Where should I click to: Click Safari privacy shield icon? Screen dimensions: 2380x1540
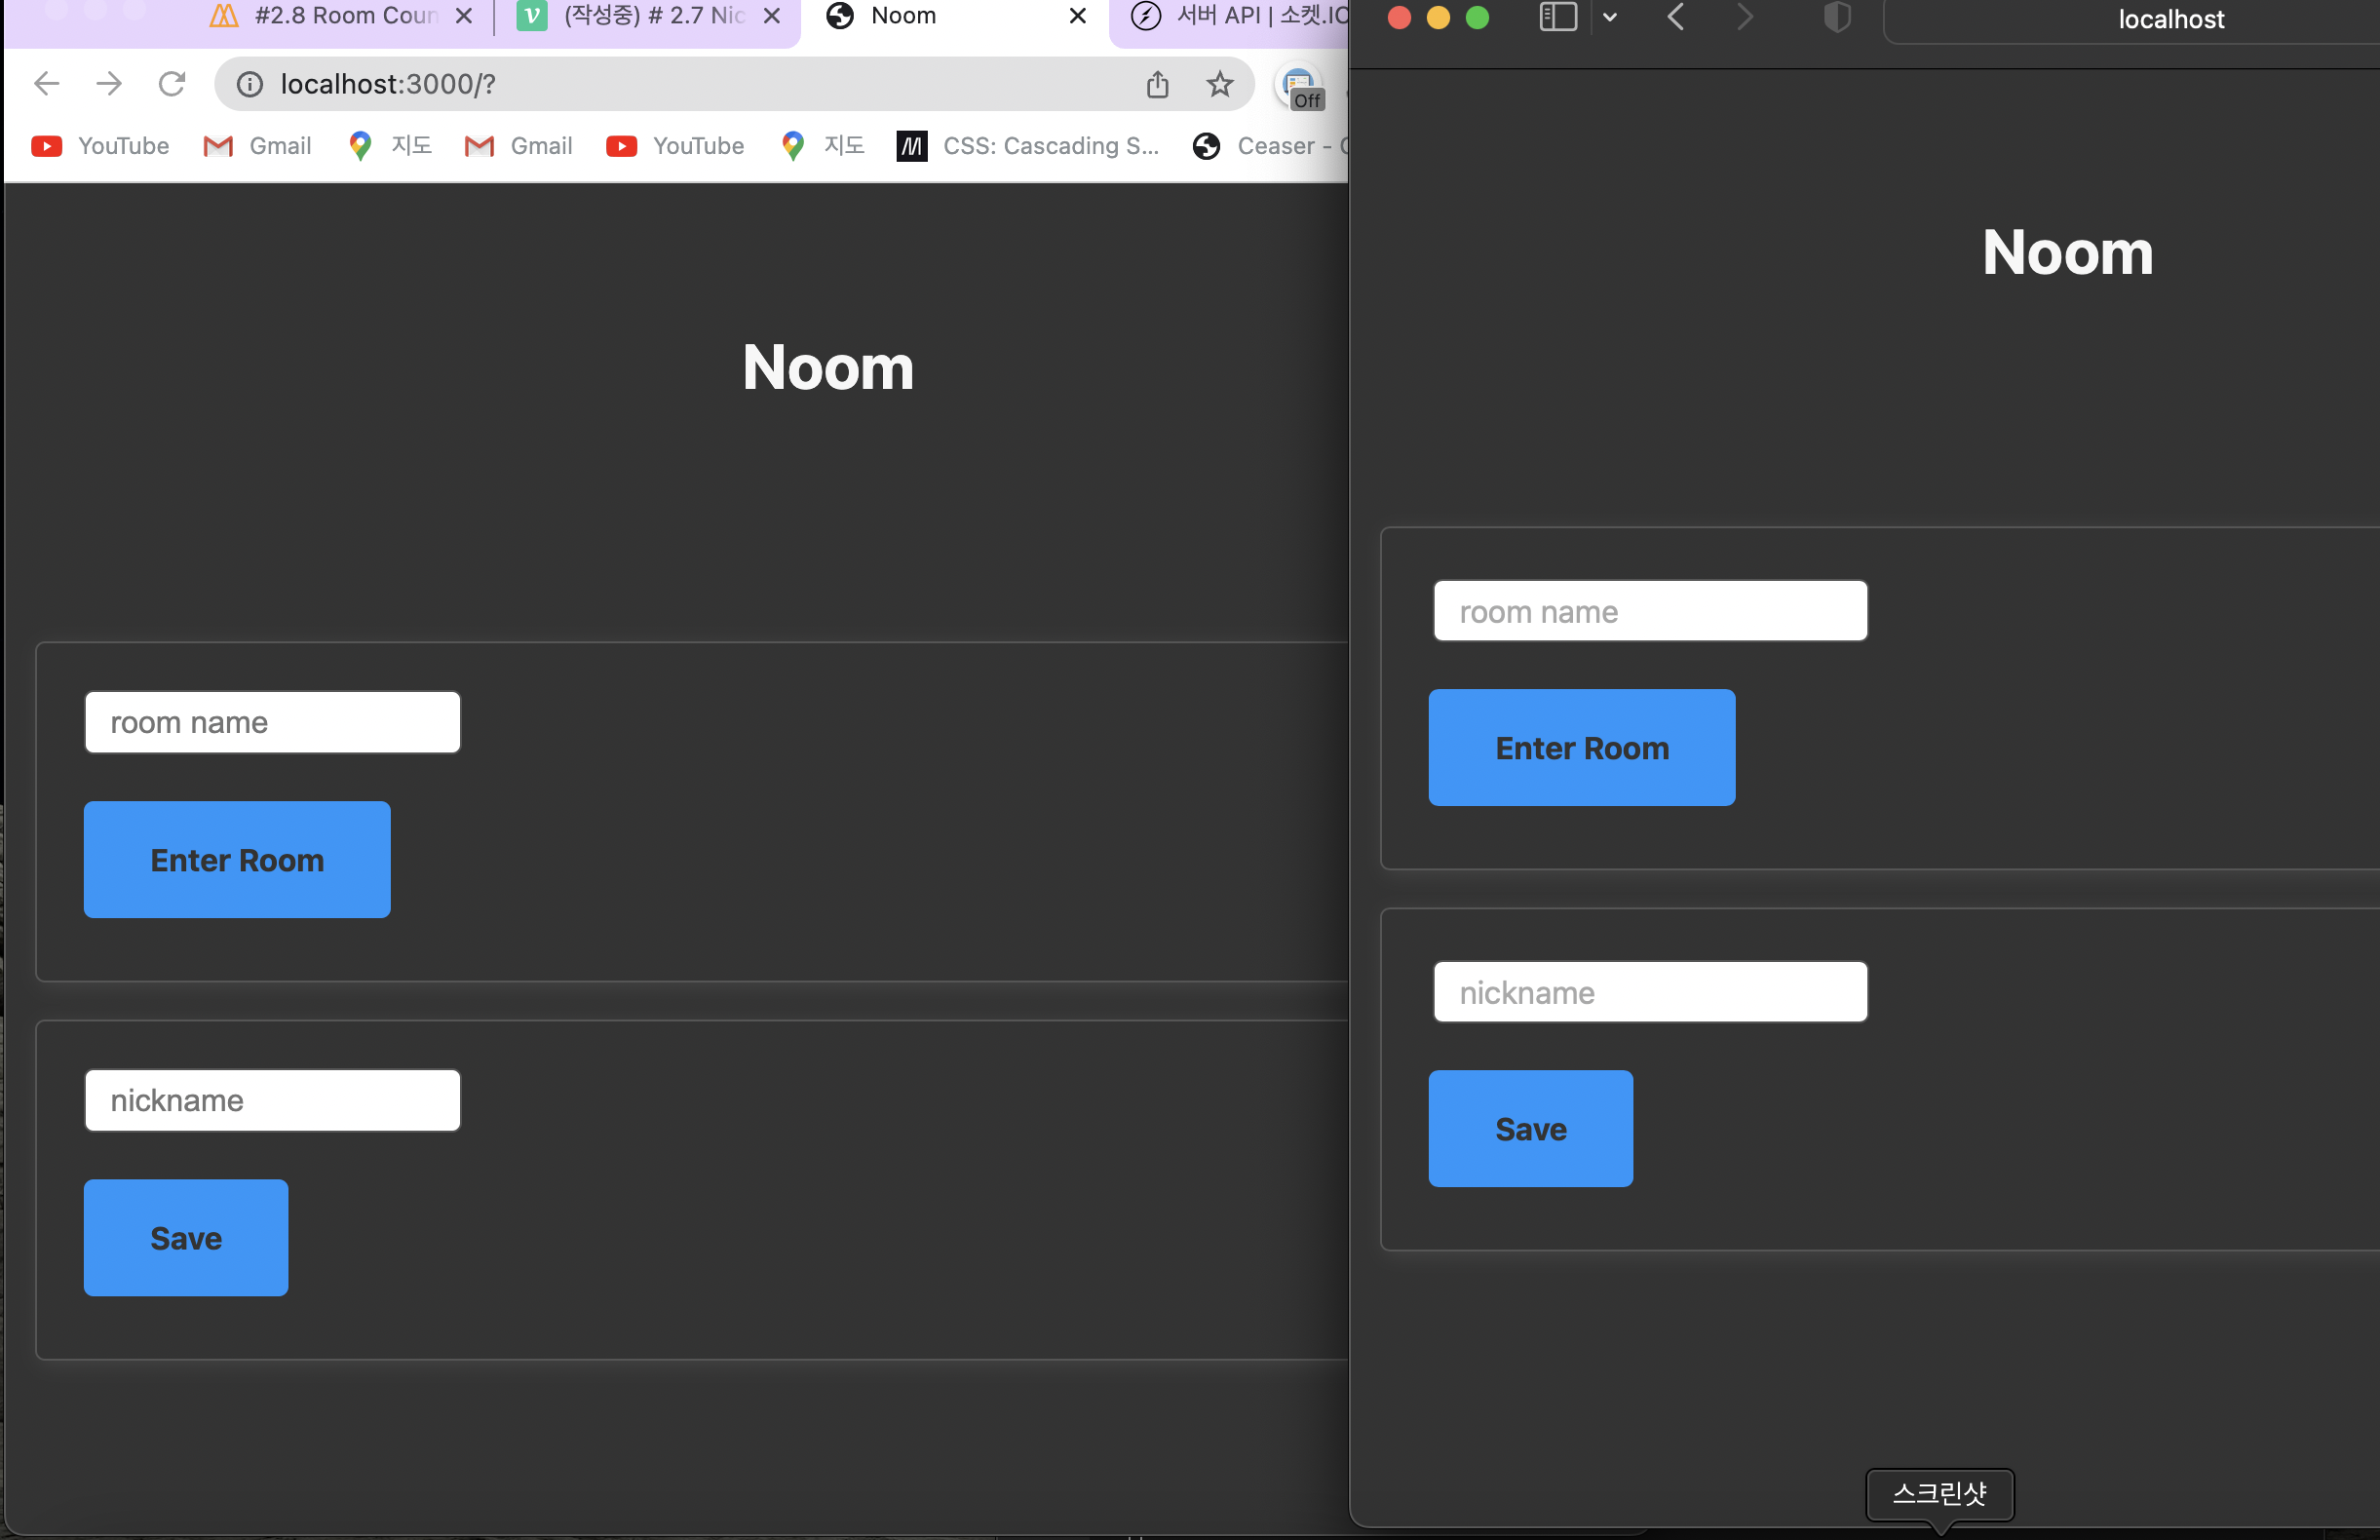[1837, 17]
